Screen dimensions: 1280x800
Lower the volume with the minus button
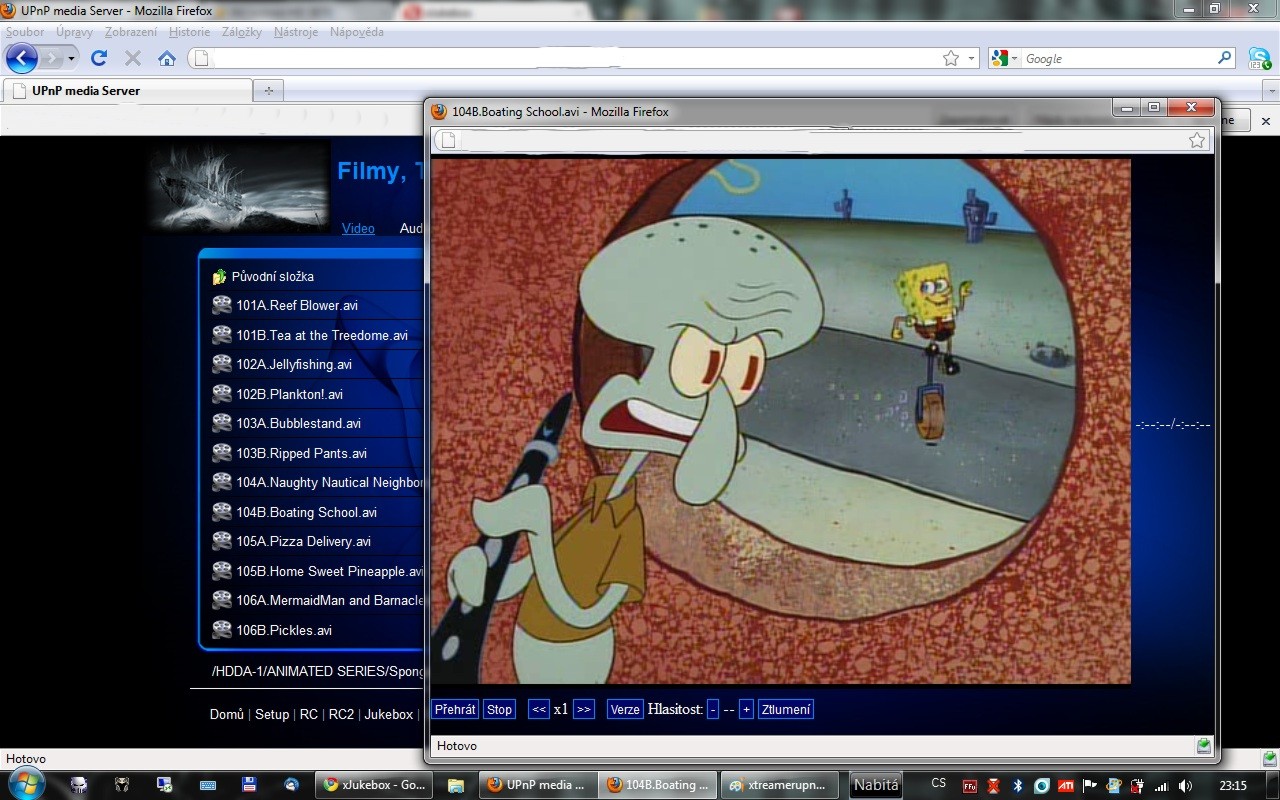pyautogui.click(x=713, y=709)
